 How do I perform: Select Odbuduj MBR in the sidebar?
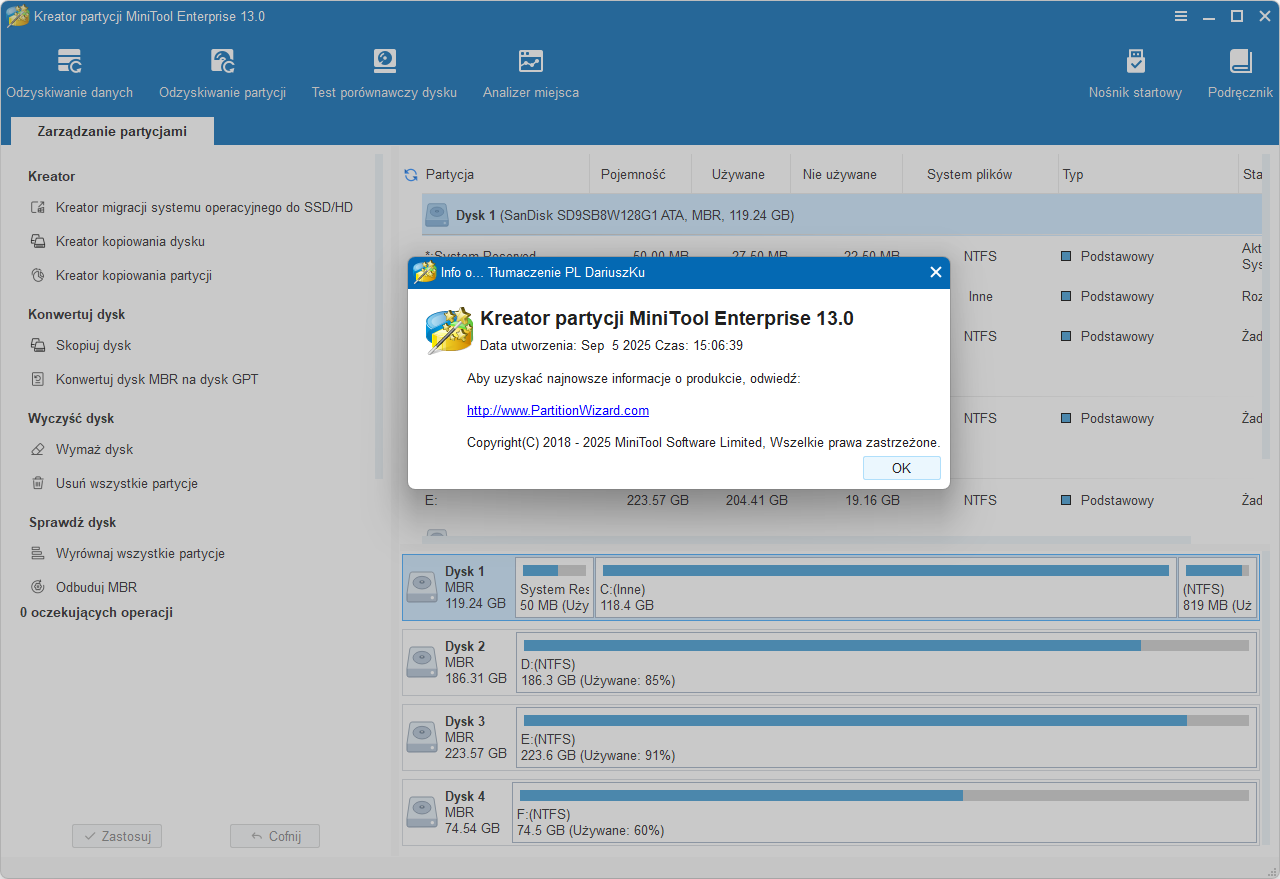pos(84,588)
